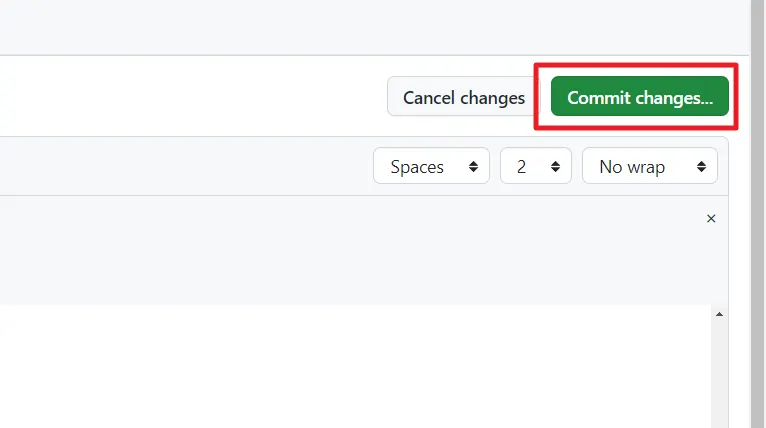Click the empty editor toolbar left of Spaces
This screenshot has width=766, height=428.
pyautogui.click(x=180, y=167)
